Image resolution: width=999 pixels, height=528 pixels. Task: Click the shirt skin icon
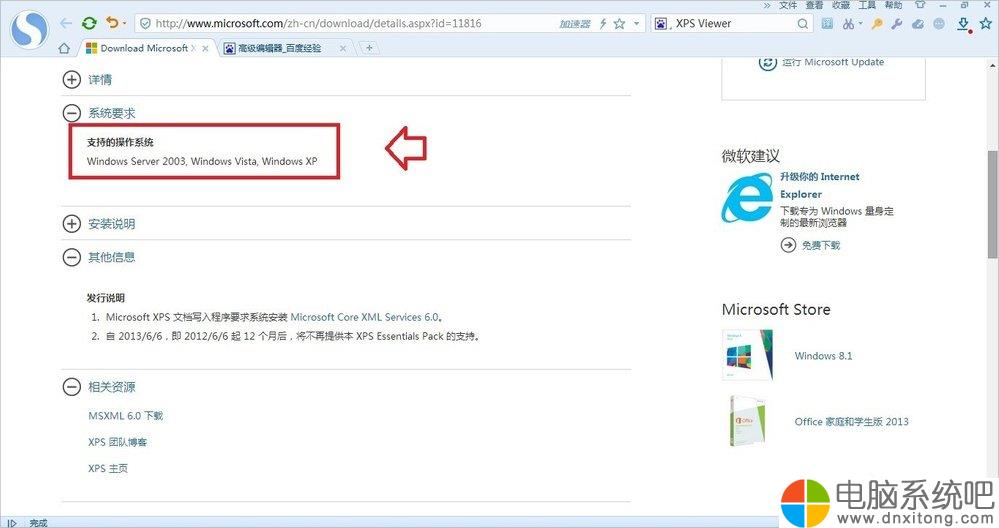click(920, 4)
